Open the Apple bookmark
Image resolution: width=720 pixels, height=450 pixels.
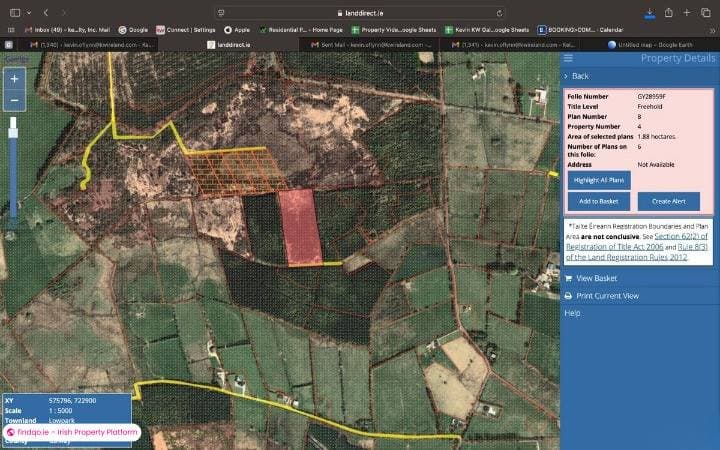(x=237, y=30)
